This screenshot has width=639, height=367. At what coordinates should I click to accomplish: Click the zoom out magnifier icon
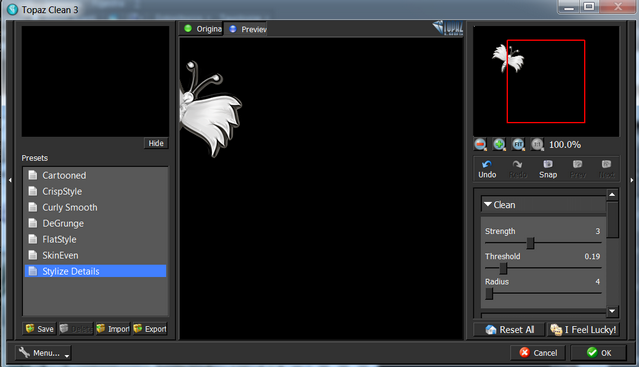coord(480,144)
